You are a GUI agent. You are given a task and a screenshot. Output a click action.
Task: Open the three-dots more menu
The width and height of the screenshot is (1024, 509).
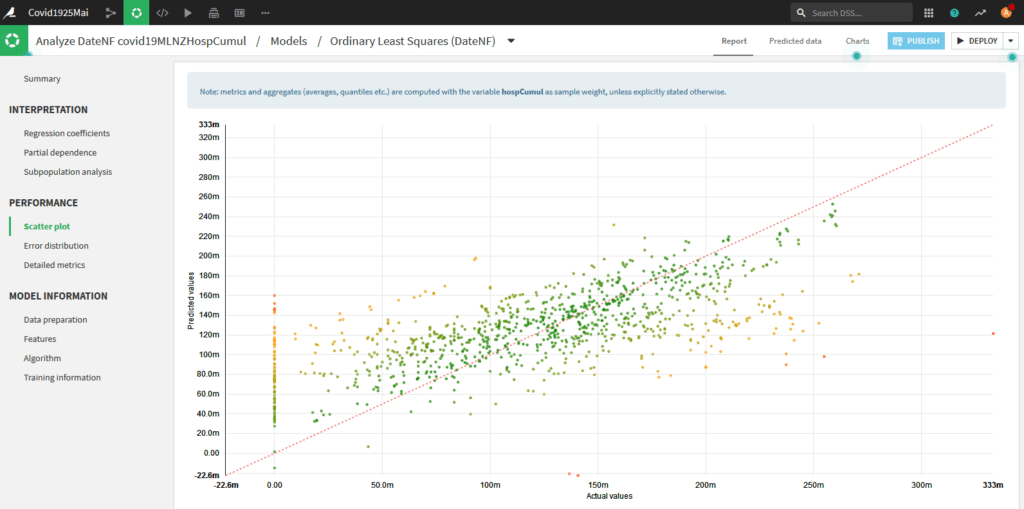[265, 12]
